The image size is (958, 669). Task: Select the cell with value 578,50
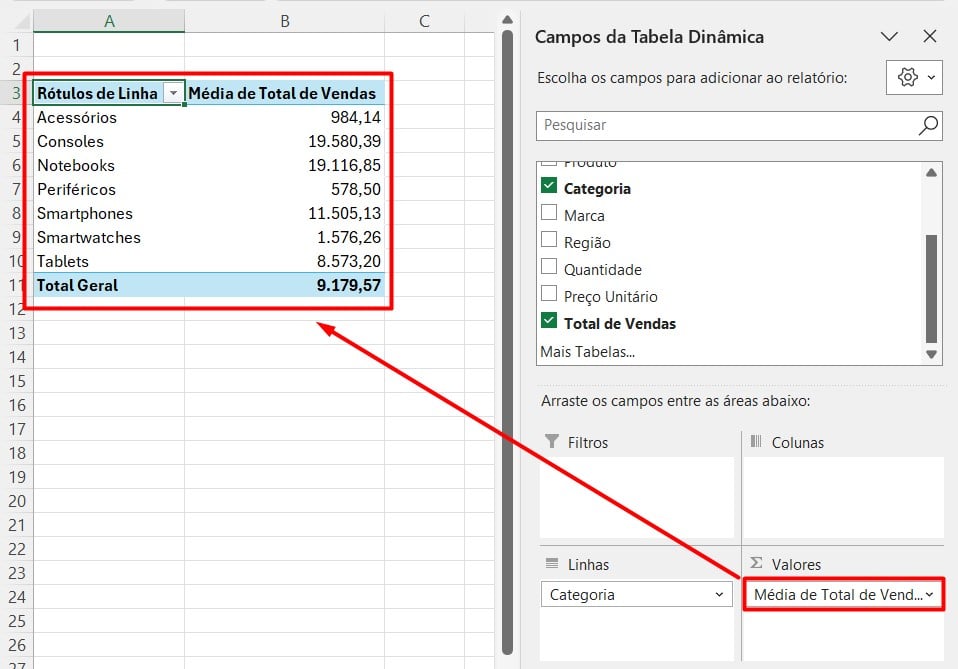pos(285,189)
